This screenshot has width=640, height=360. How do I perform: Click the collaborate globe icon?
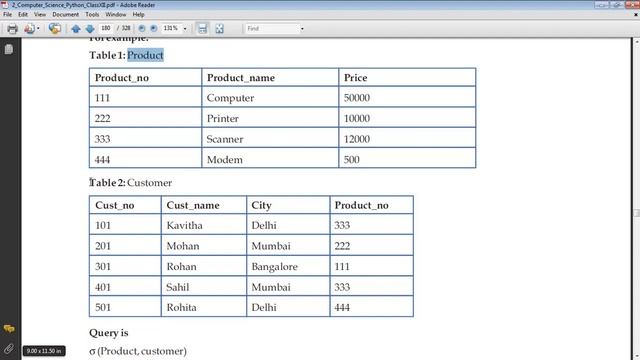(x=54, y=29)
